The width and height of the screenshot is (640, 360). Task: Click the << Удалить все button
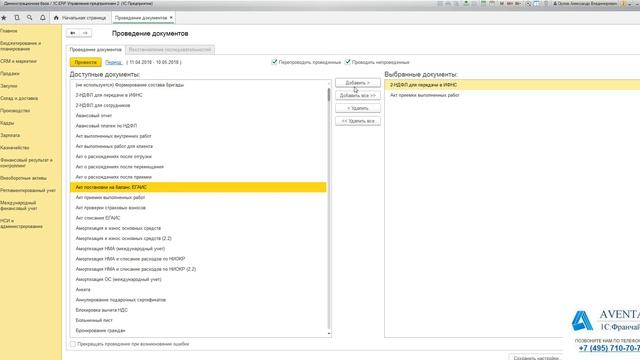pos(358,121)
